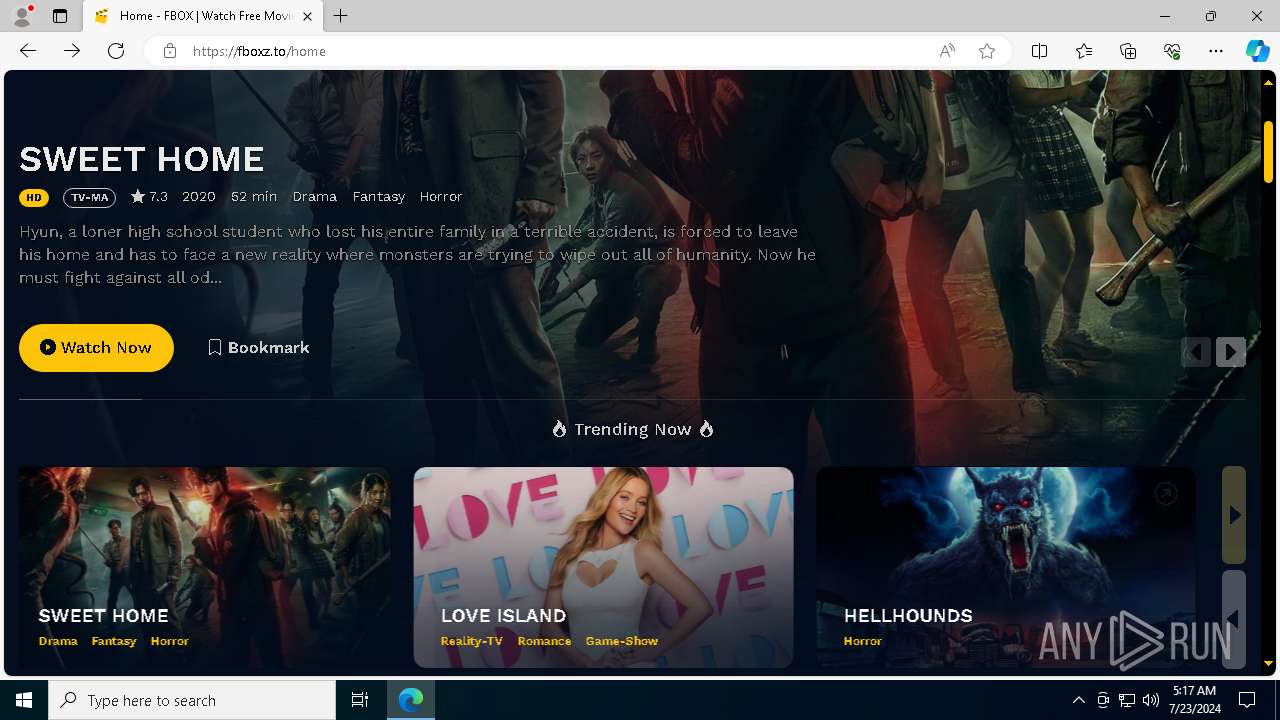Open Microsoft Edge from the taskbar
The image size is (1280, 720).
411,700
